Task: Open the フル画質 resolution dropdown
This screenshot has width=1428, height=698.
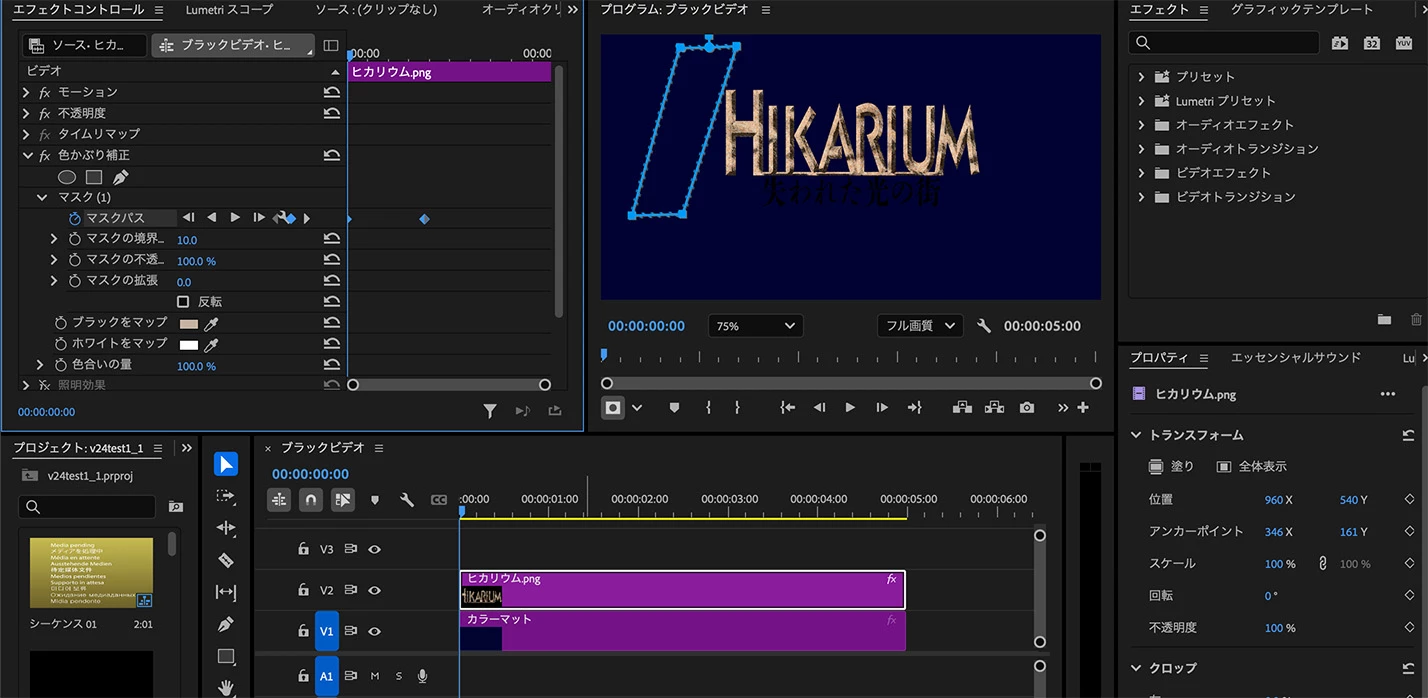Action: (x=920, y=326)
